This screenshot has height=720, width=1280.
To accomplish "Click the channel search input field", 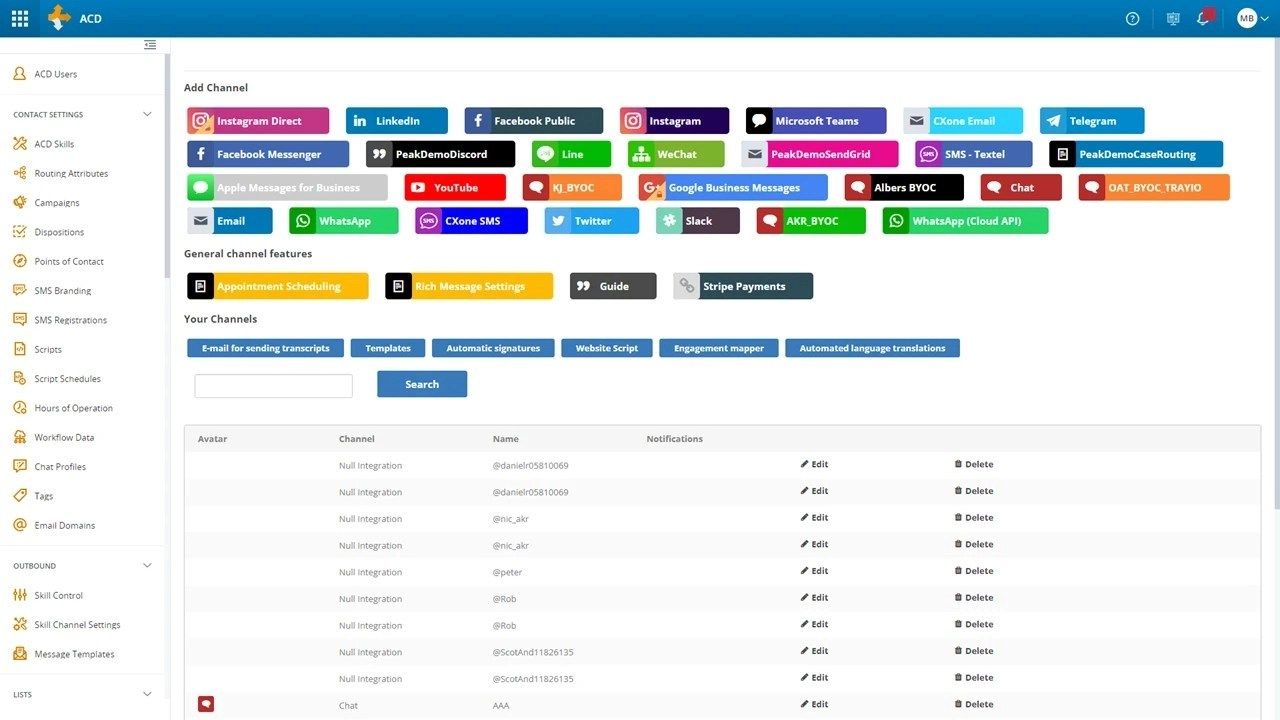I will pos(273,386).
